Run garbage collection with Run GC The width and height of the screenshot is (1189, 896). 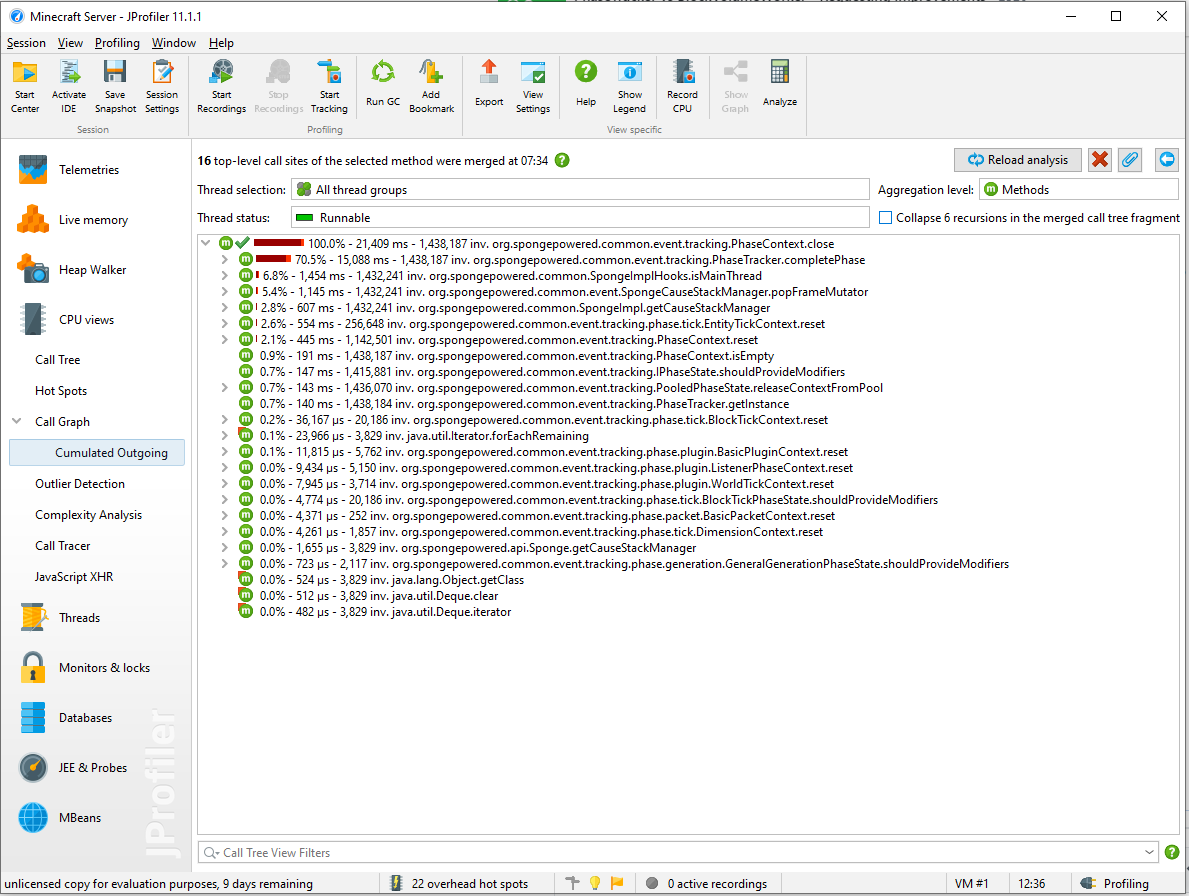coord(382,85)
